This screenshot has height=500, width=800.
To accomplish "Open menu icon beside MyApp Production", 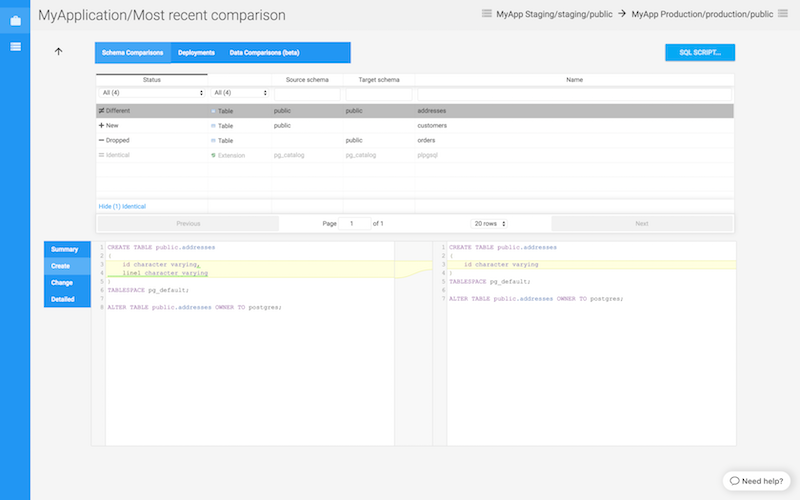I will pos(783,14).
